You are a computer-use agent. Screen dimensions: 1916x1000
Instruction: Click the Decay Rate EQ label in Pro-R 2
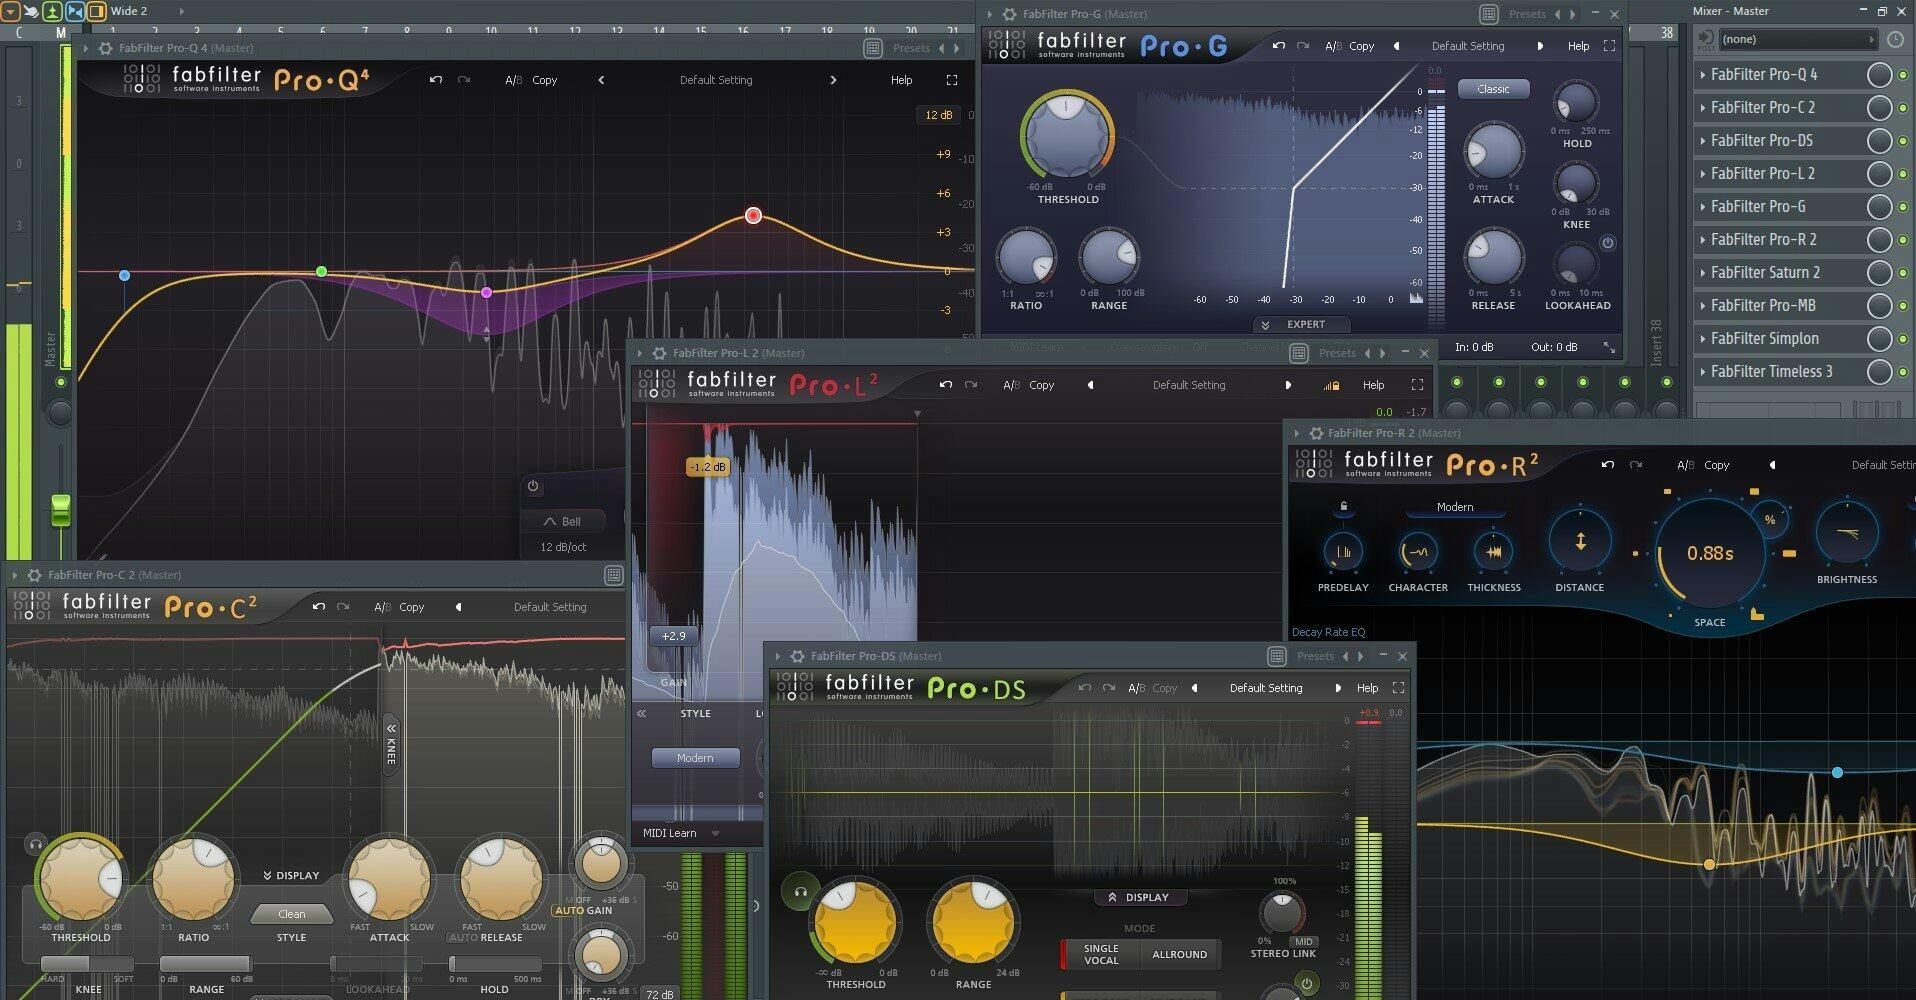coord(1328,632)
